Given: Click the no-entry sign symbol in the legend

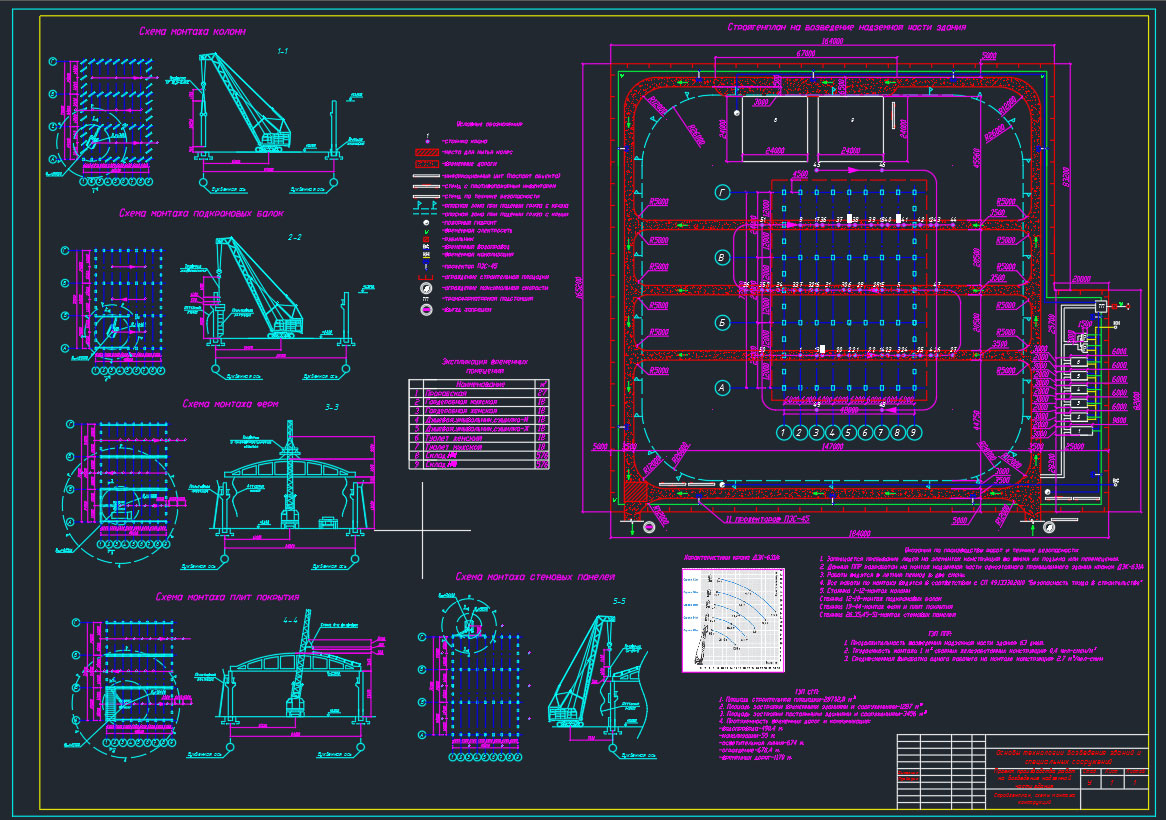Looking at the screenshot, I should tap(426, 309).
